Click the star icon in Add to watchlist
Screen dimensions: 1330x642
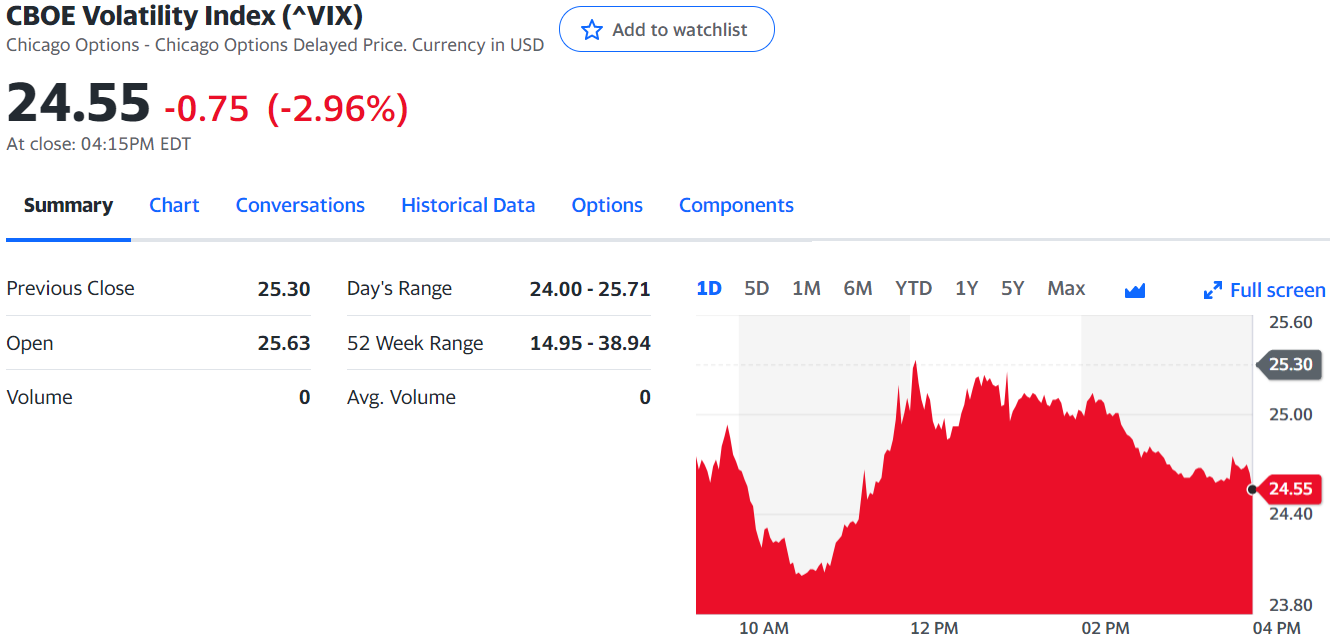pos(592,30)
